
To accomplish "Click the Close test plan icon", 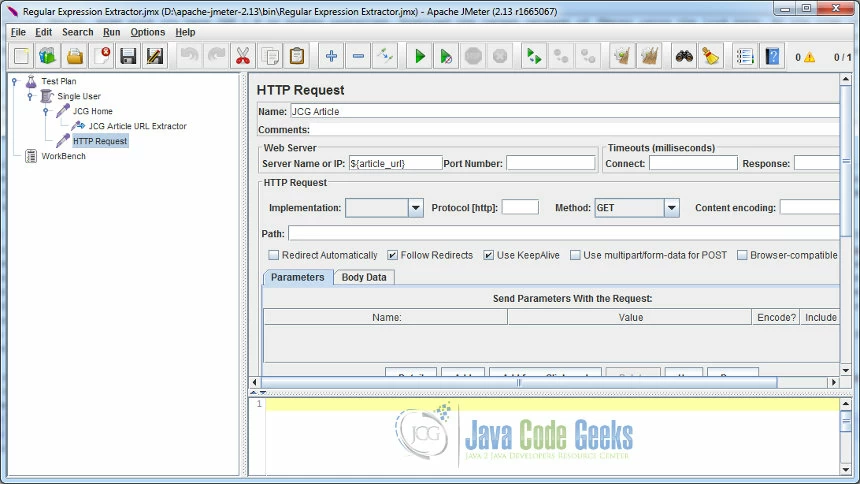I will pyautogui.click(x=101, y=56).
